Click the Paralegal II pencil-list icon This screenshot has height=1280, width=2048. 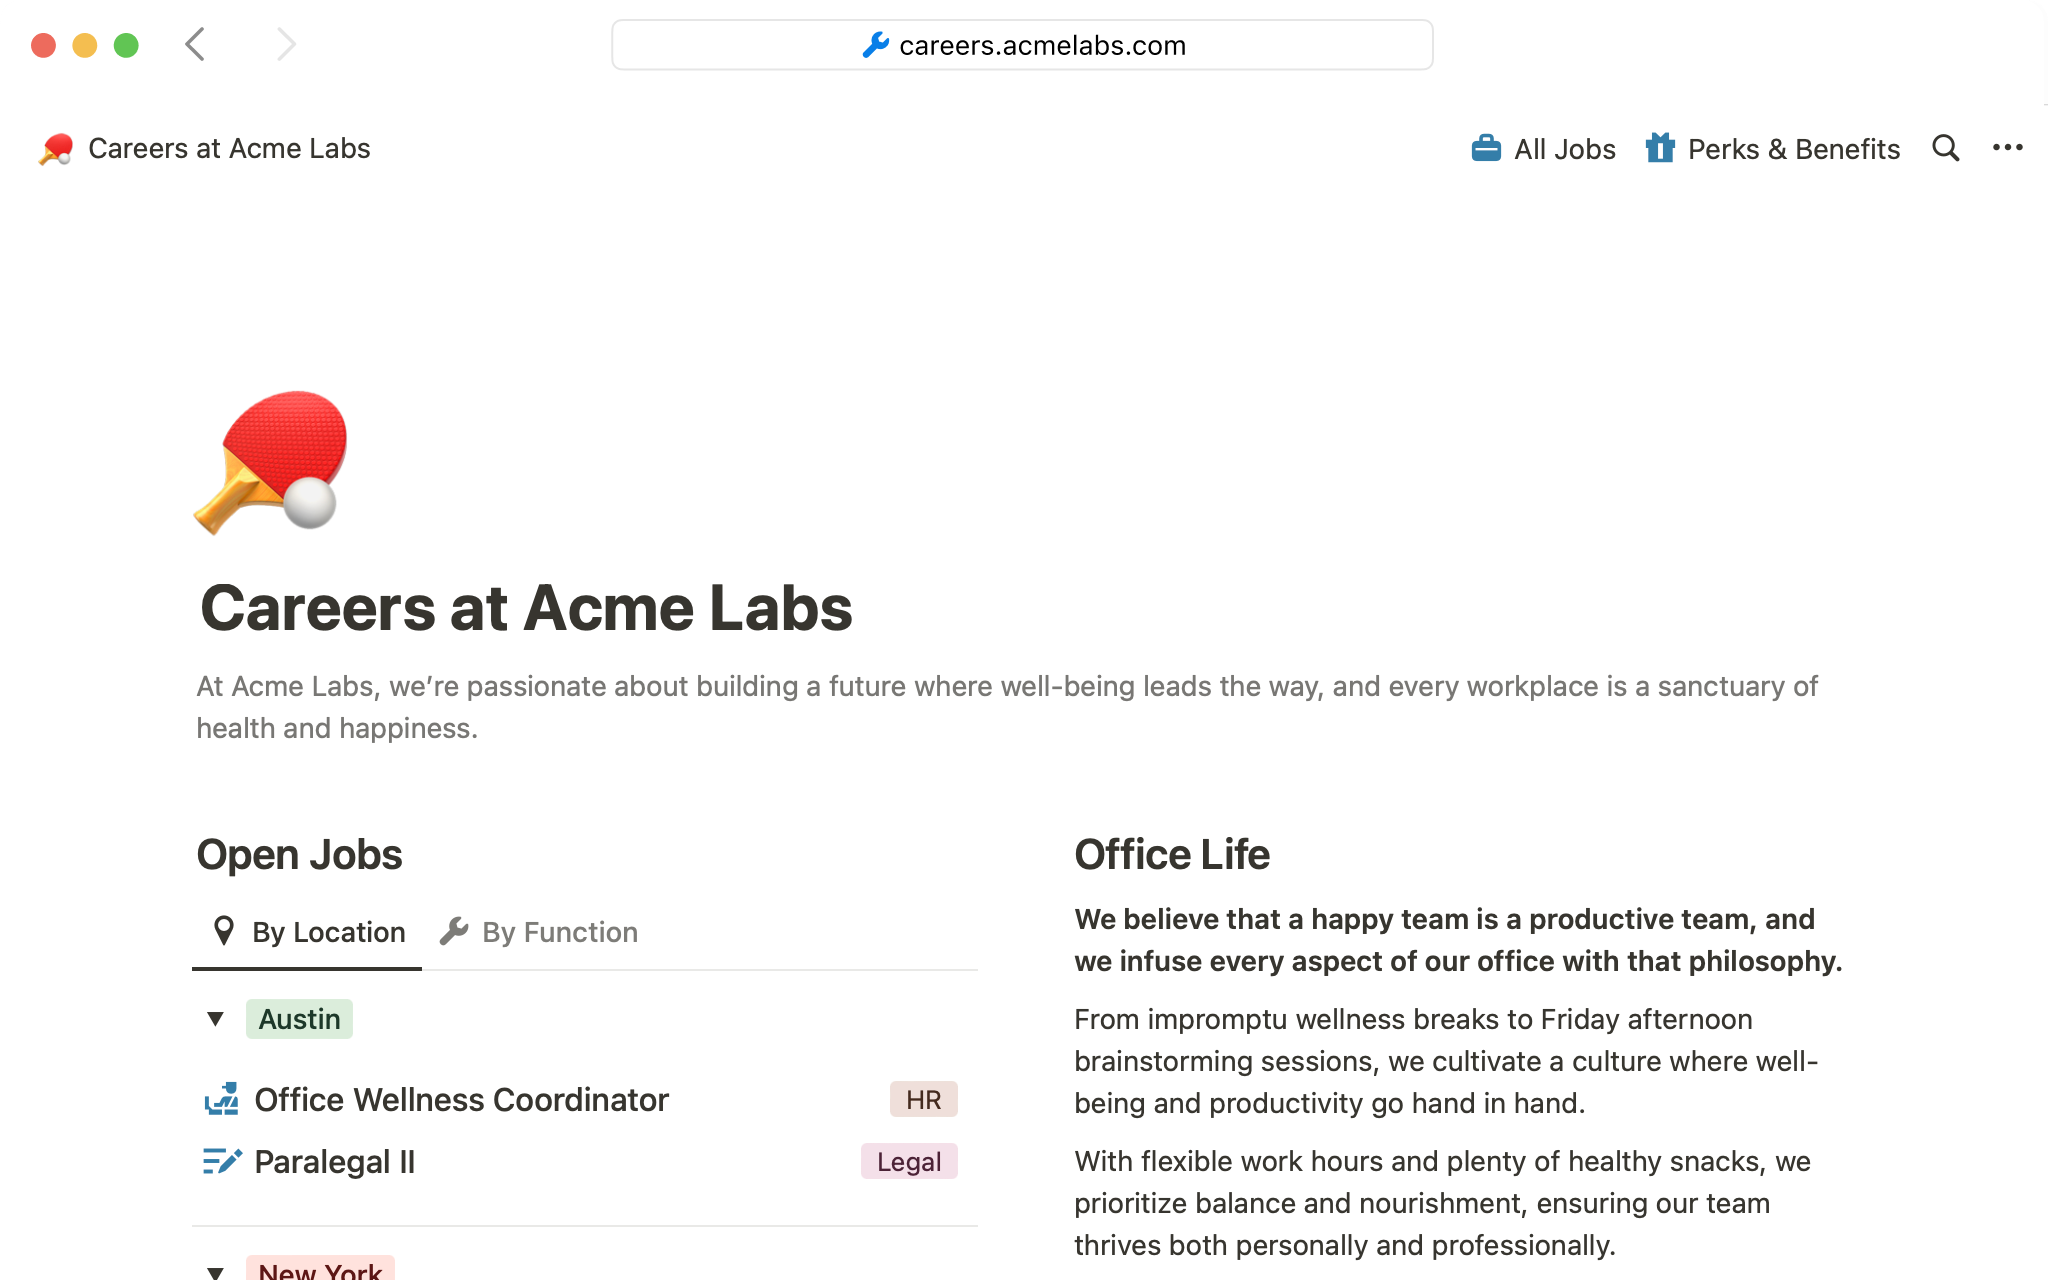pos(222,1161)
